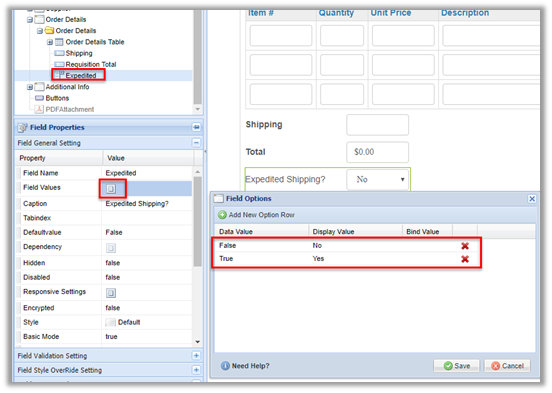
Task: Open the Dependency editor icon
Action: point(111,248)
